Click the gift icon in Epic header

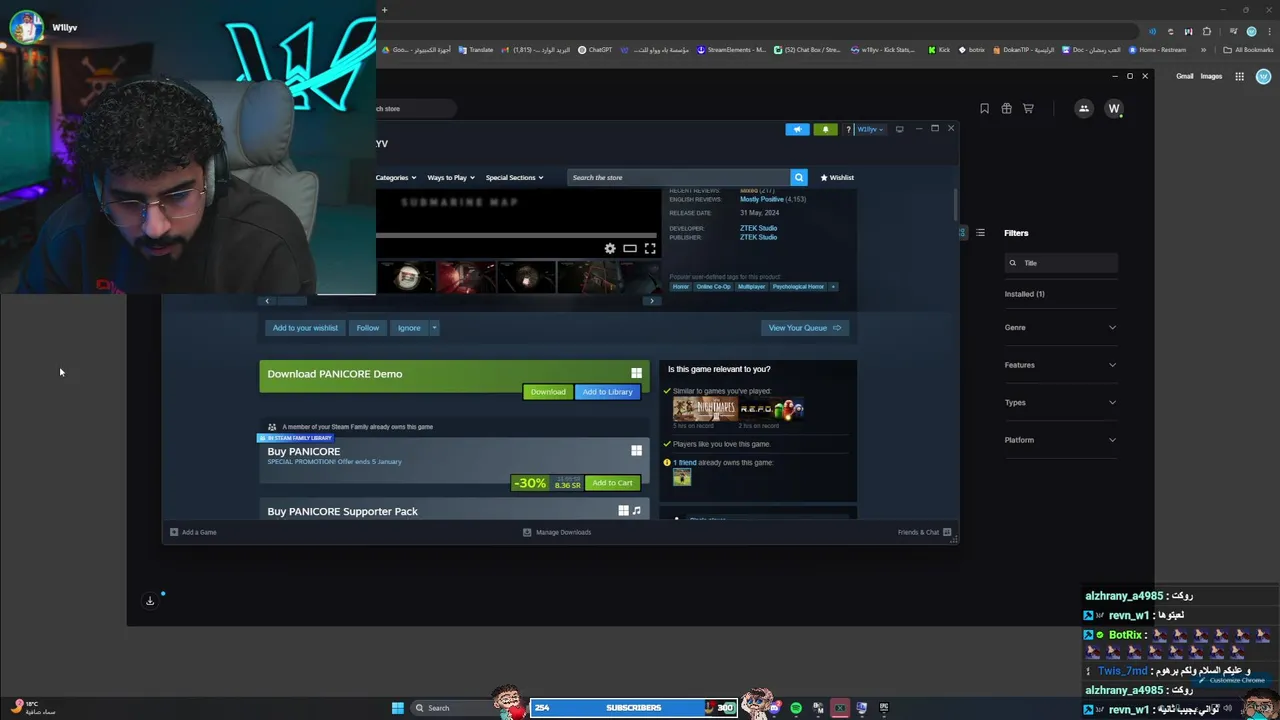coord(1006,108)
